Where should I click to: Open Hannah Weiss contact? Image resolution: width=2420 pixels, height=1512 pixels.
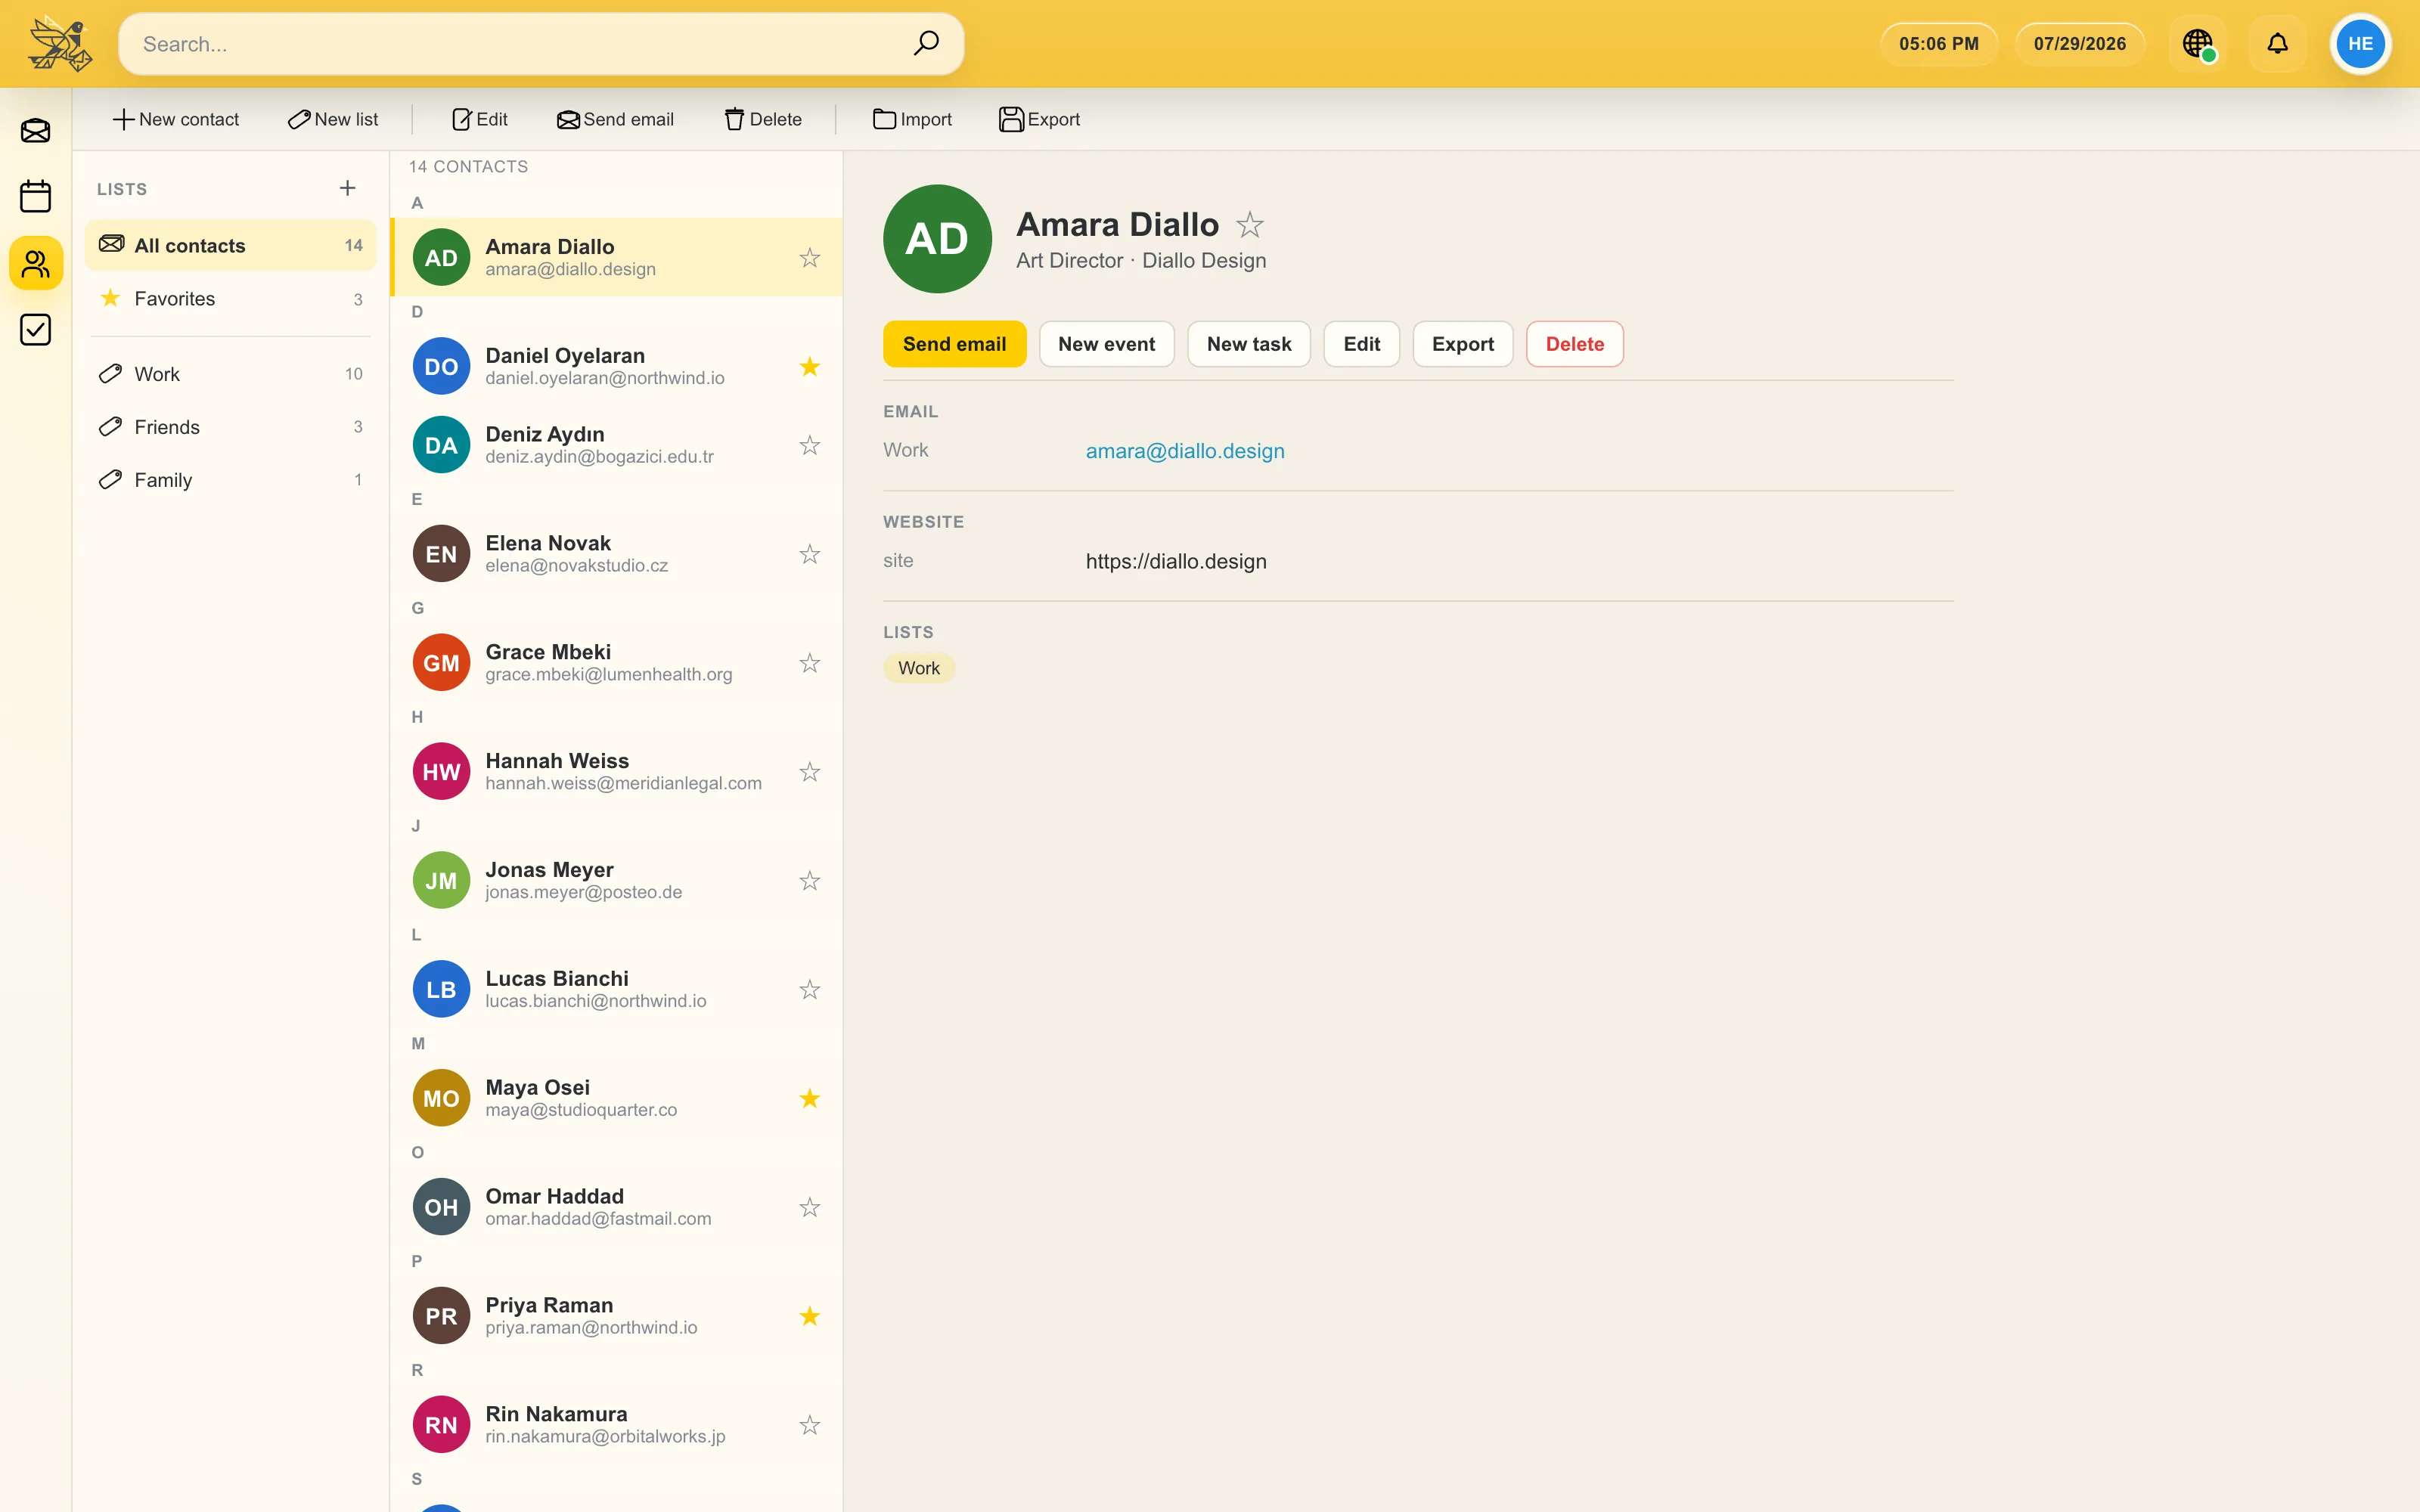coord(617,772)
